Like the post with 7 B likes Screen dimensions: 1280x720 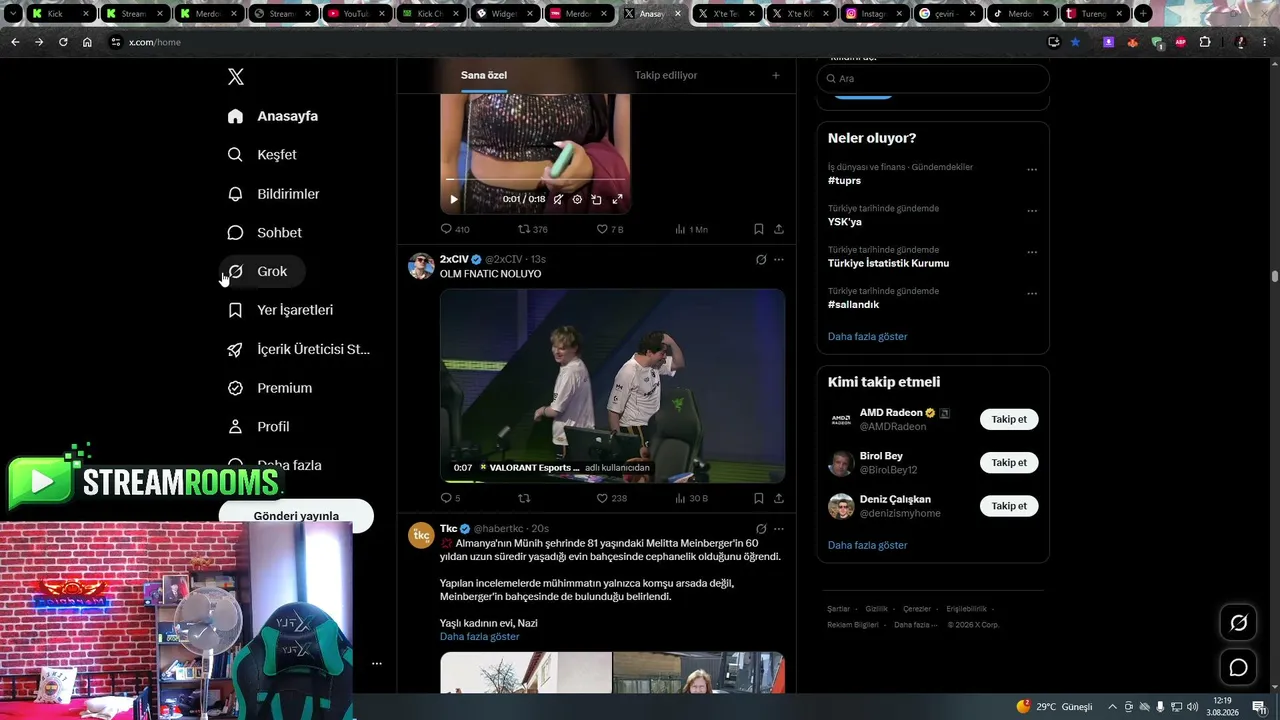point(609,229)
